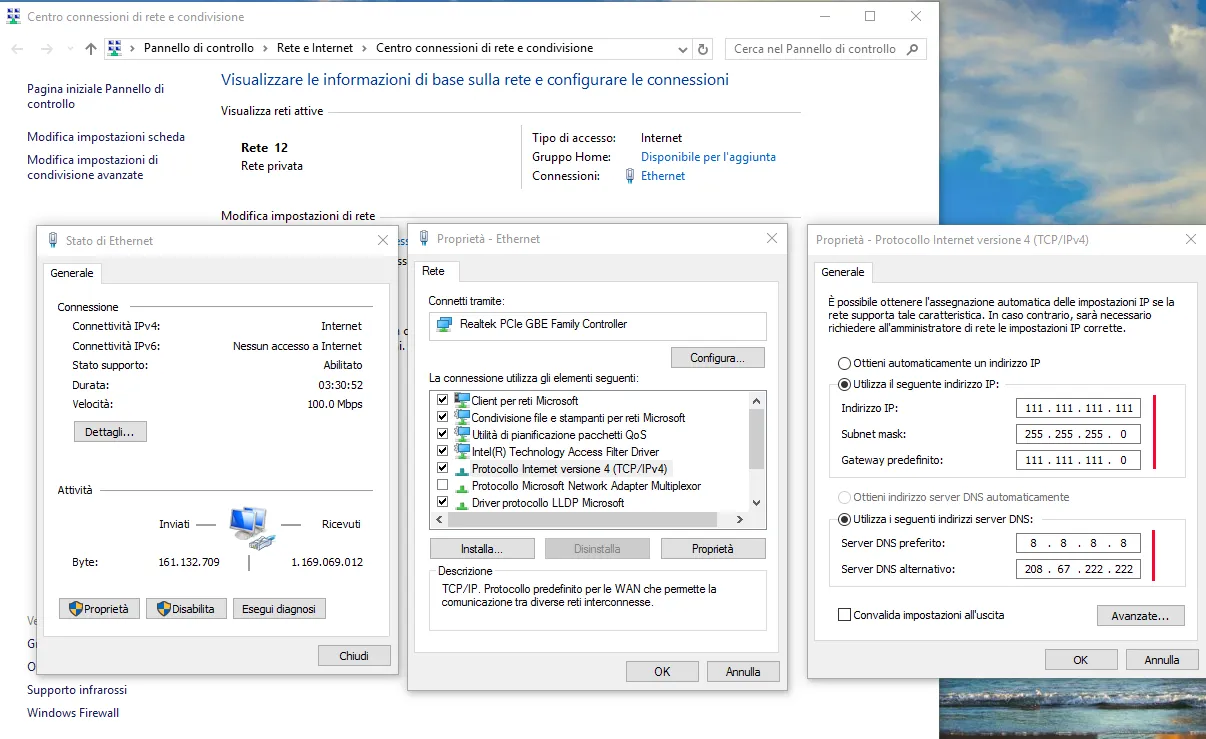This screenshot has height=739, width=1206.
Task: Click the Control Panel icon in address bar
Action: coord(115,49)
